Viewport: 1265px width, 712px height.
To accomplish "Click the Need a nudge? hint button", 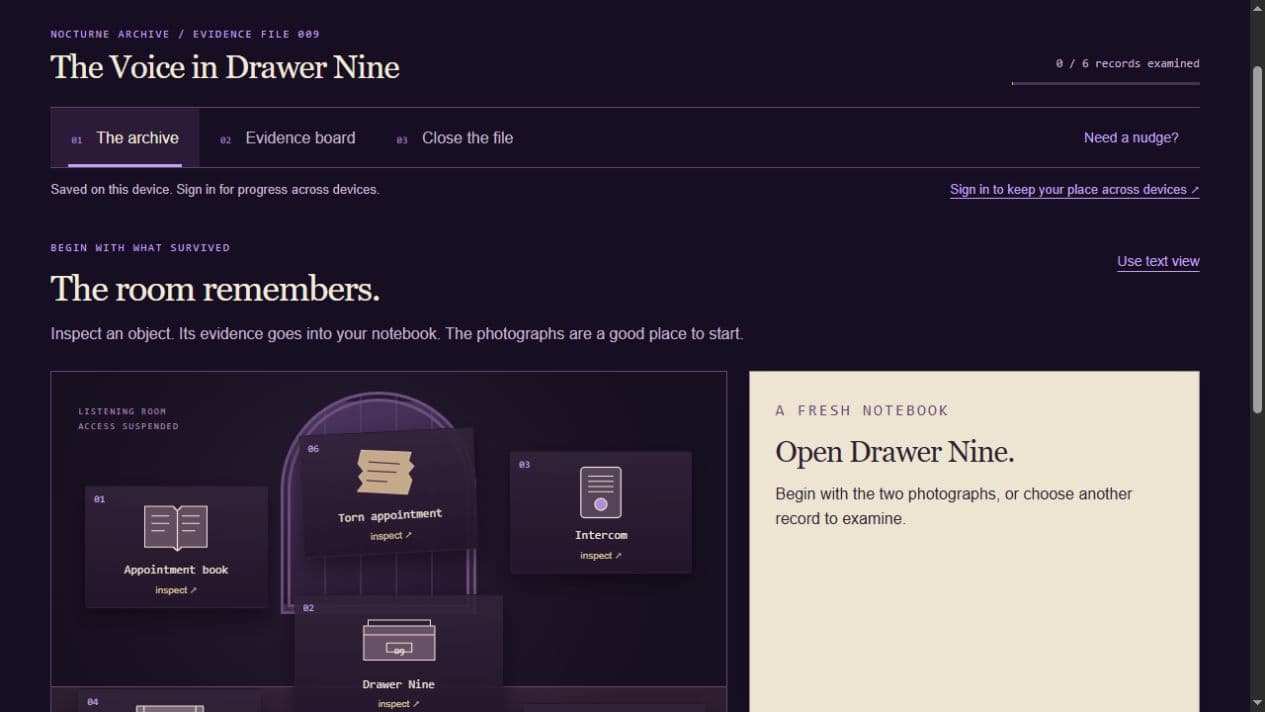I will pos(1131,138).
